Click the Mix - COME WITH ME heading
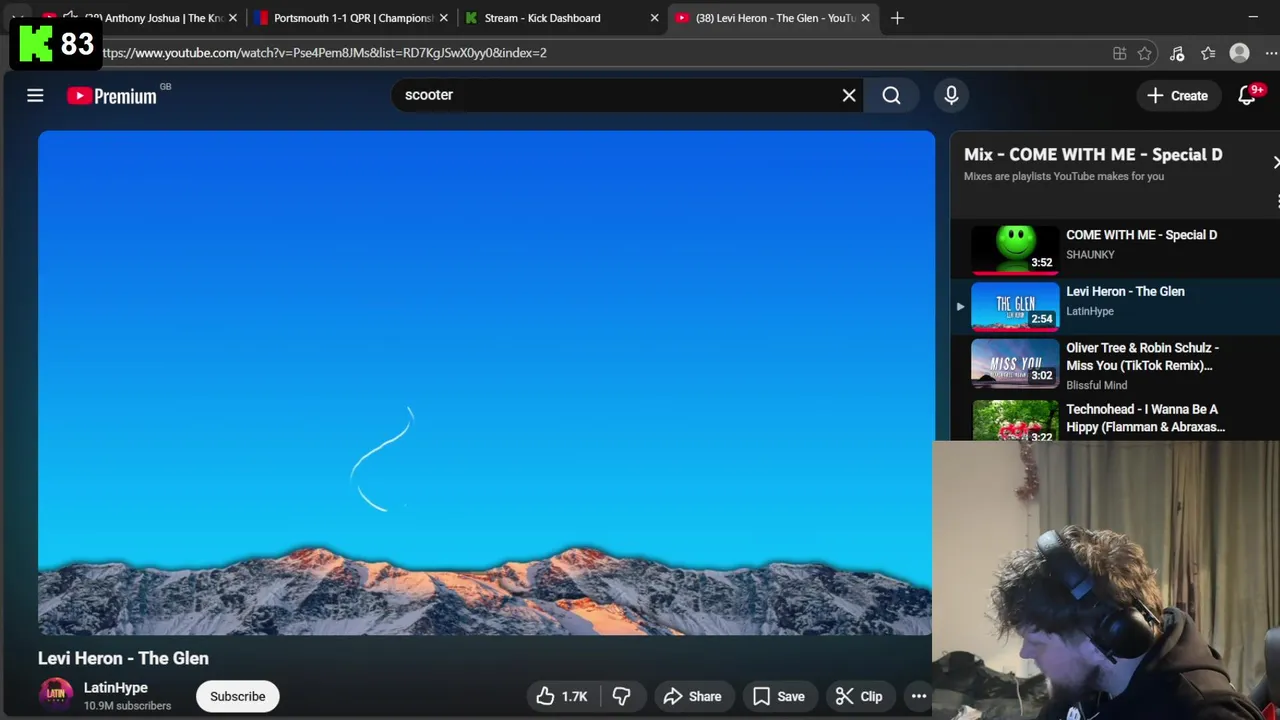This screenshot has height=720, width=1280. (x=1093, y=155)
